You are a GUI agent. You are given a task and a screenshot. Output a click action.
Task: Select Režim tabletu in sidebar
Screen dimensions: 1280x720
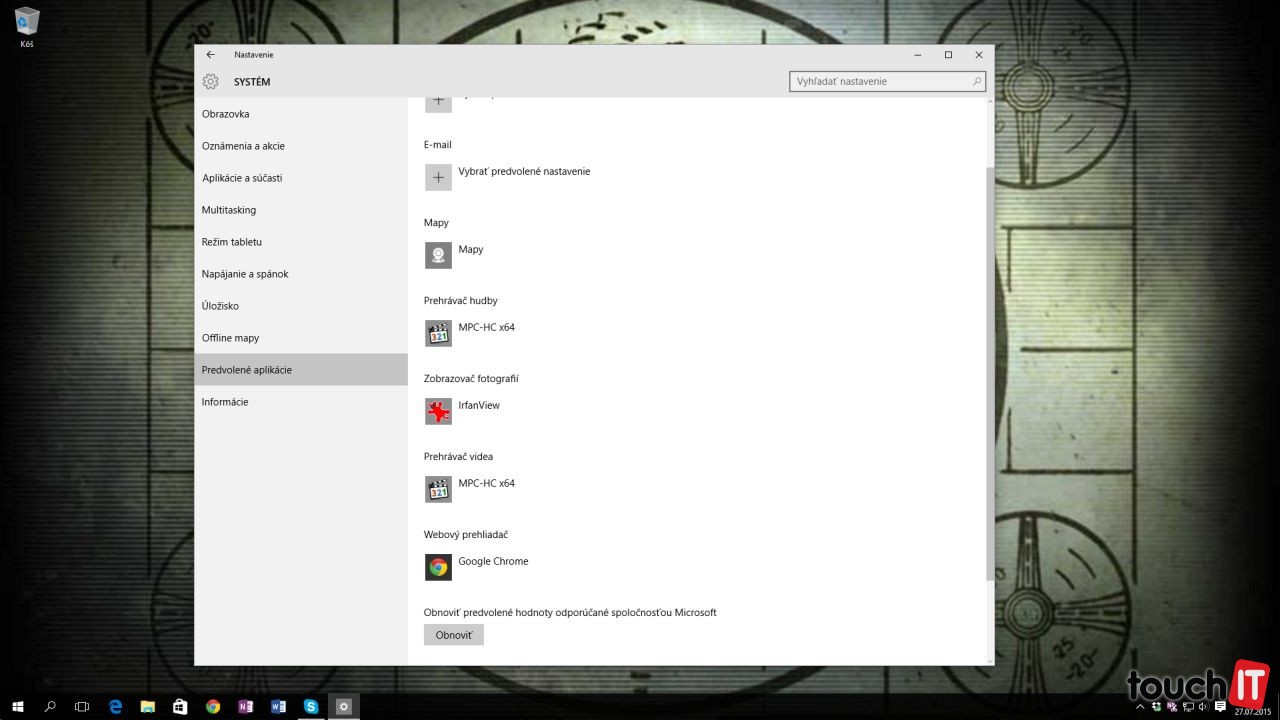(232, 242)
